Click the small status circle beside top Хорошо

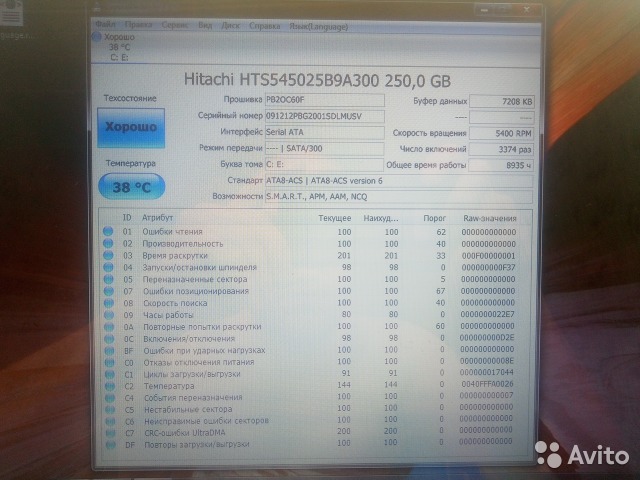97,37
